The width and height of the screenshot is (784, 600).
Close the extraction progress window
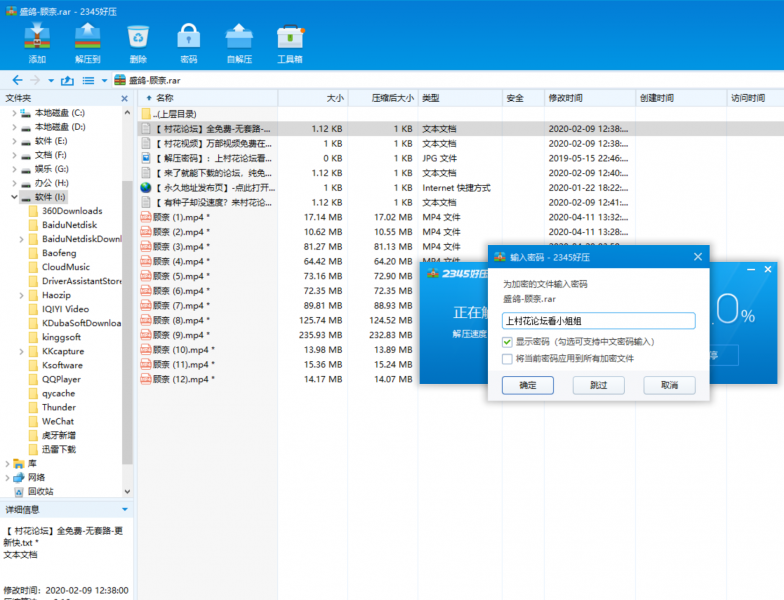768,270
